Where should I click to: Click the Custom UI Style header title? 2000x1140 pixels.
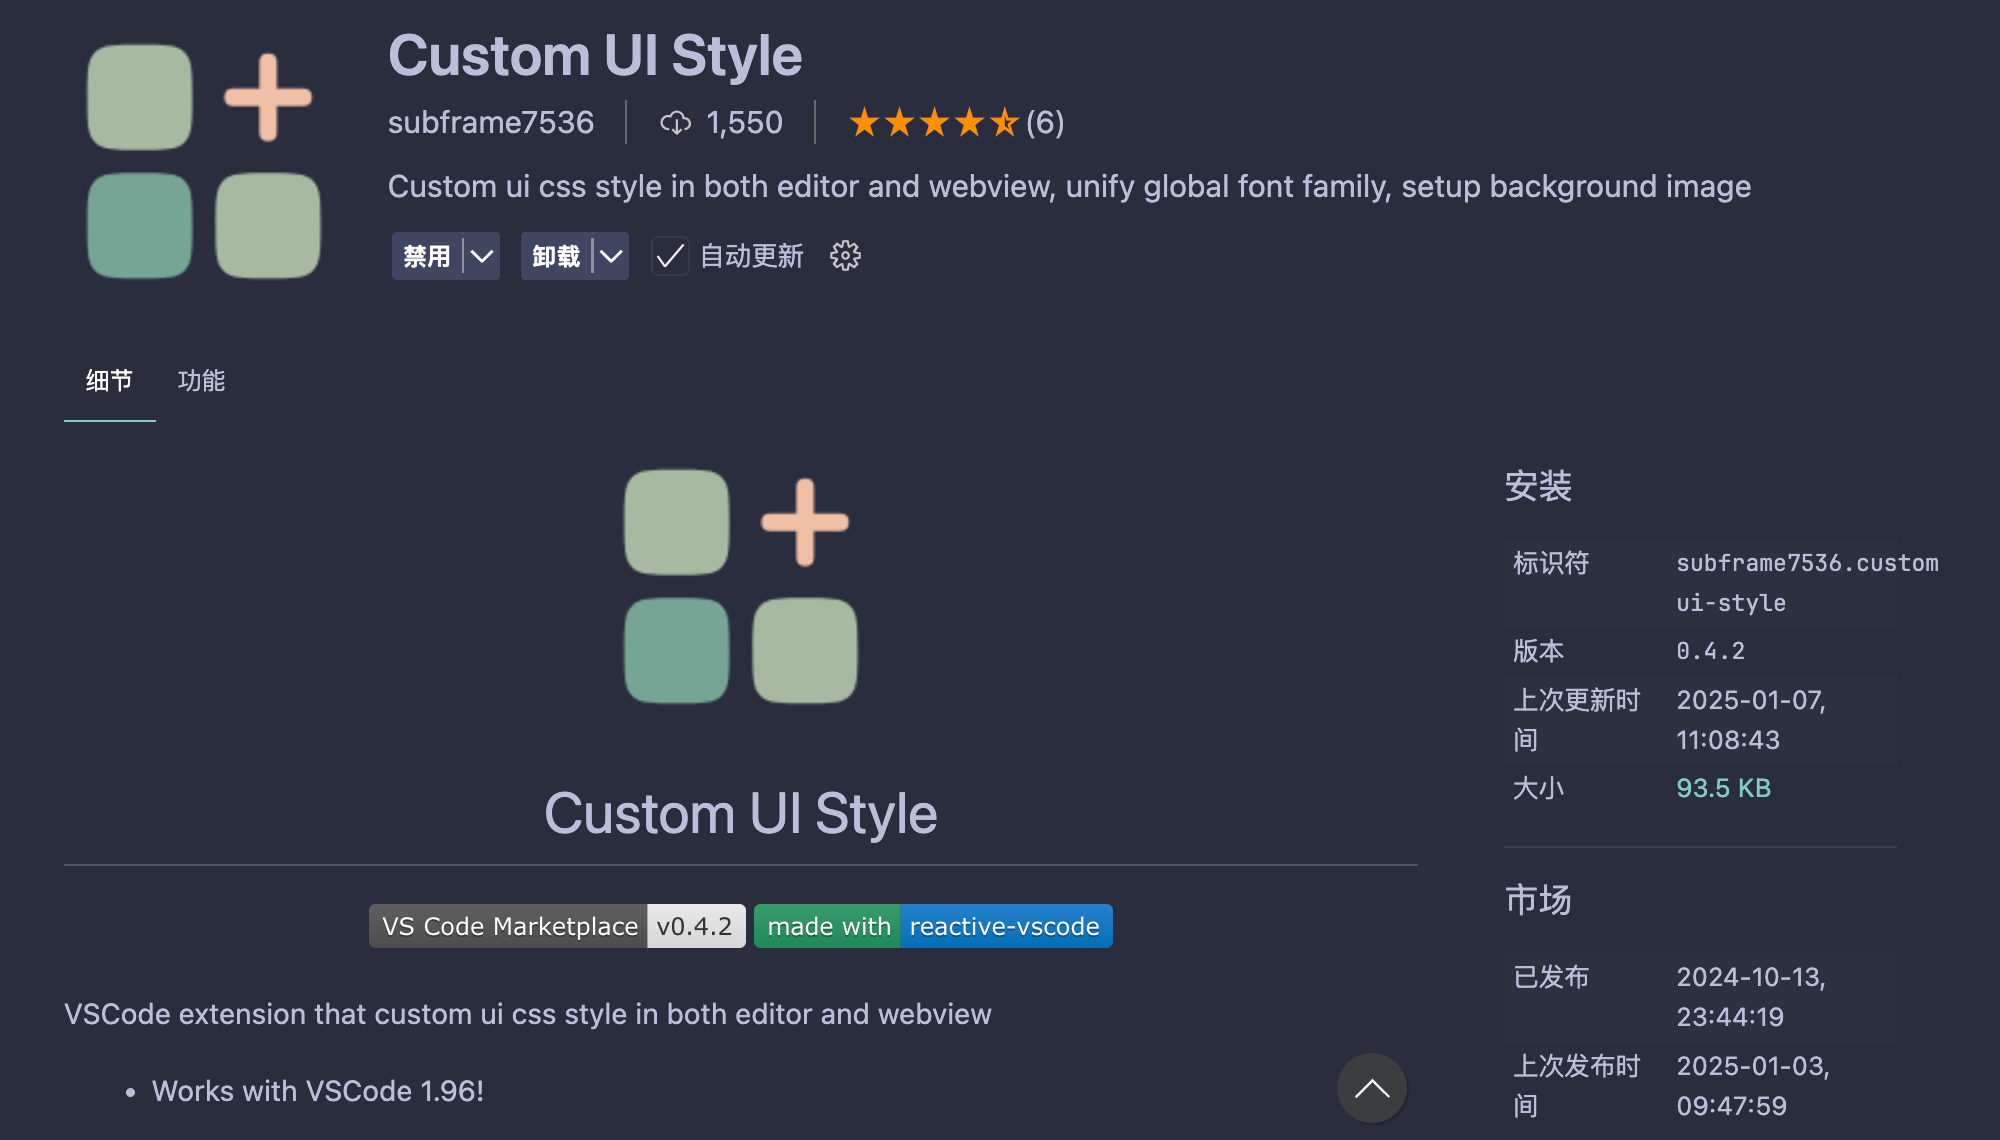[595, 56]
